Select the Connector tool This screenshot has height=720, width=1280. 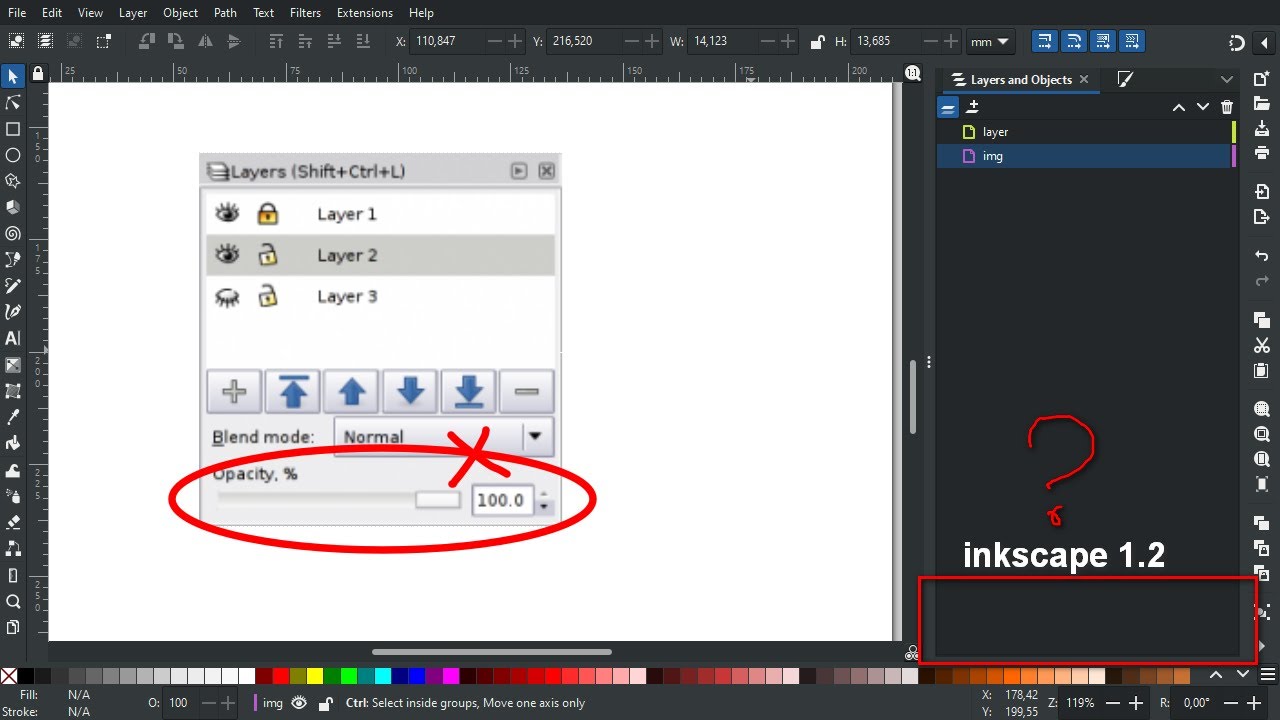click(13, 548)
